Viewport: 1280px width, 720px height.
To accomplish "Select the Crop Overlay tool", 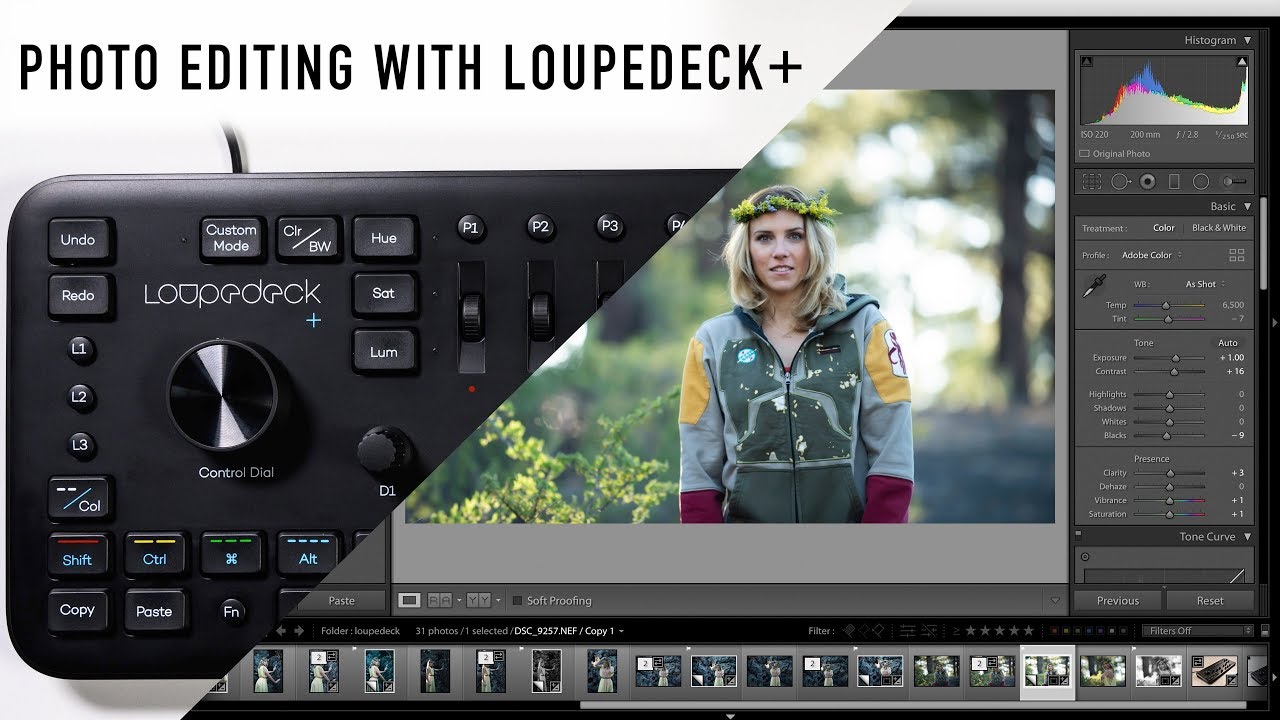I will tap(1092, 181).
